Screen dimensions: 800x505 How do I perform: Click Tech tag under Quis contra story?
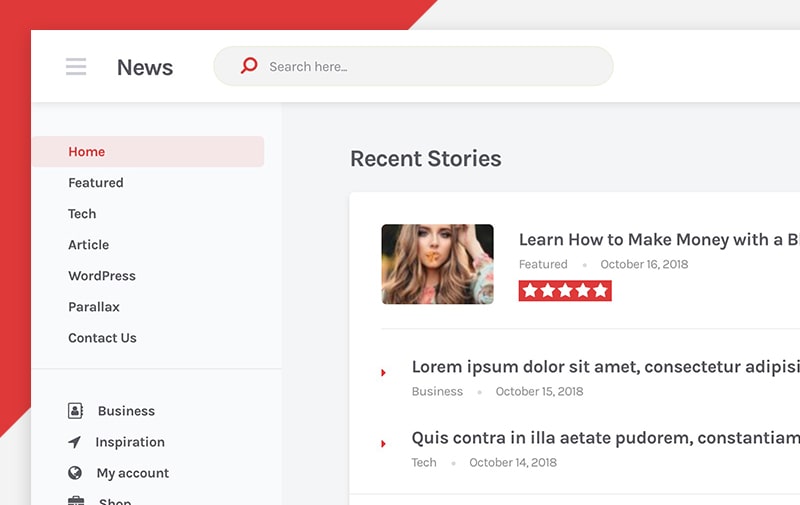coord(424,462)
